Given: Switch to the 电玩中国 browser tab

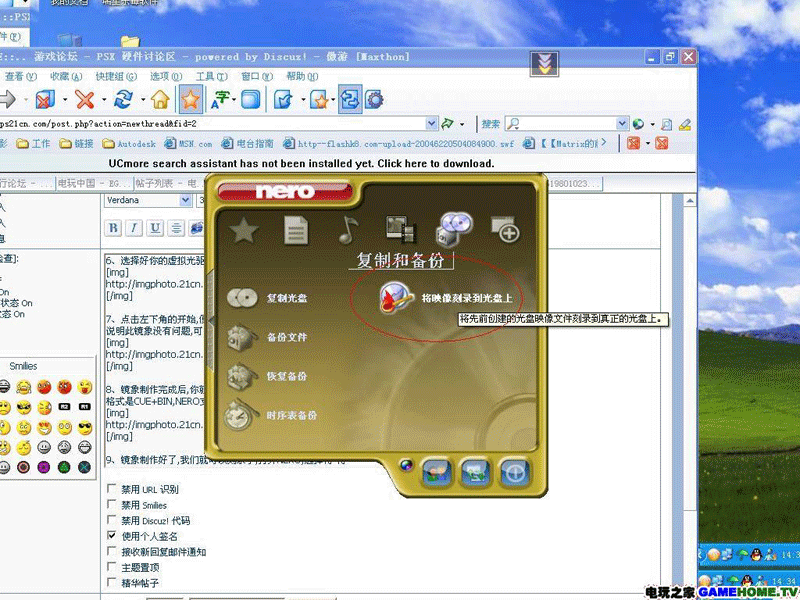Looking at the screenshot, I should point(94,183).
